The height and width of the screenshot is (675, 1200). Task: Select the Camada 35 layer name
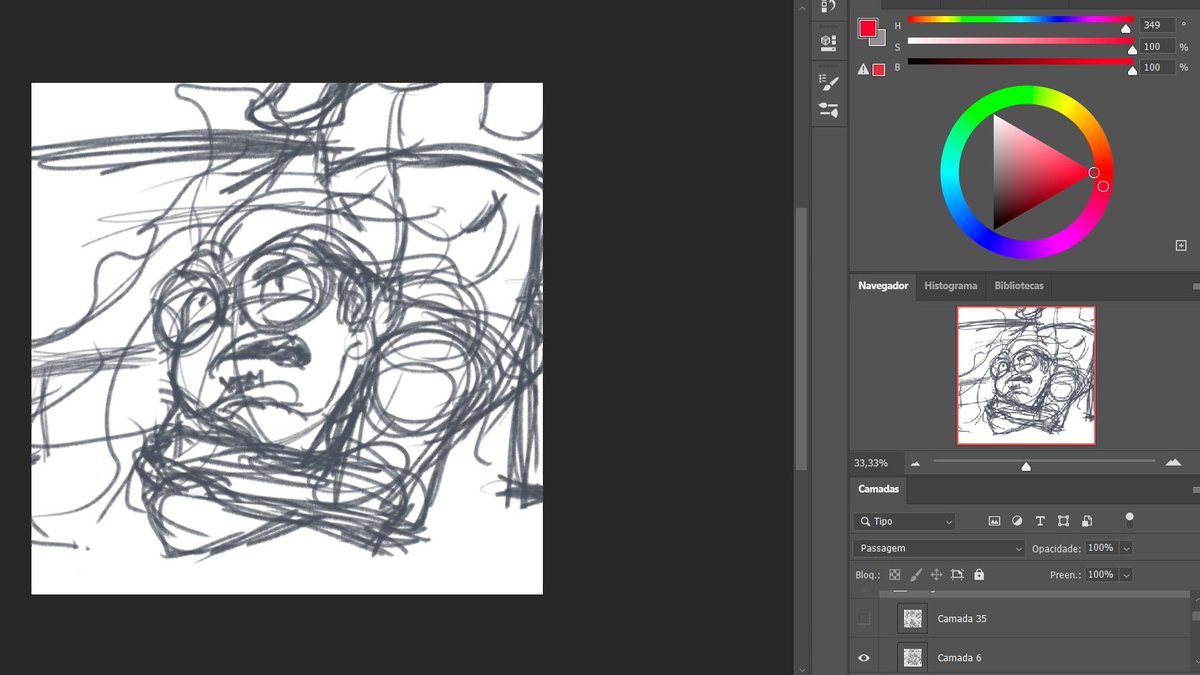[962, 619]
